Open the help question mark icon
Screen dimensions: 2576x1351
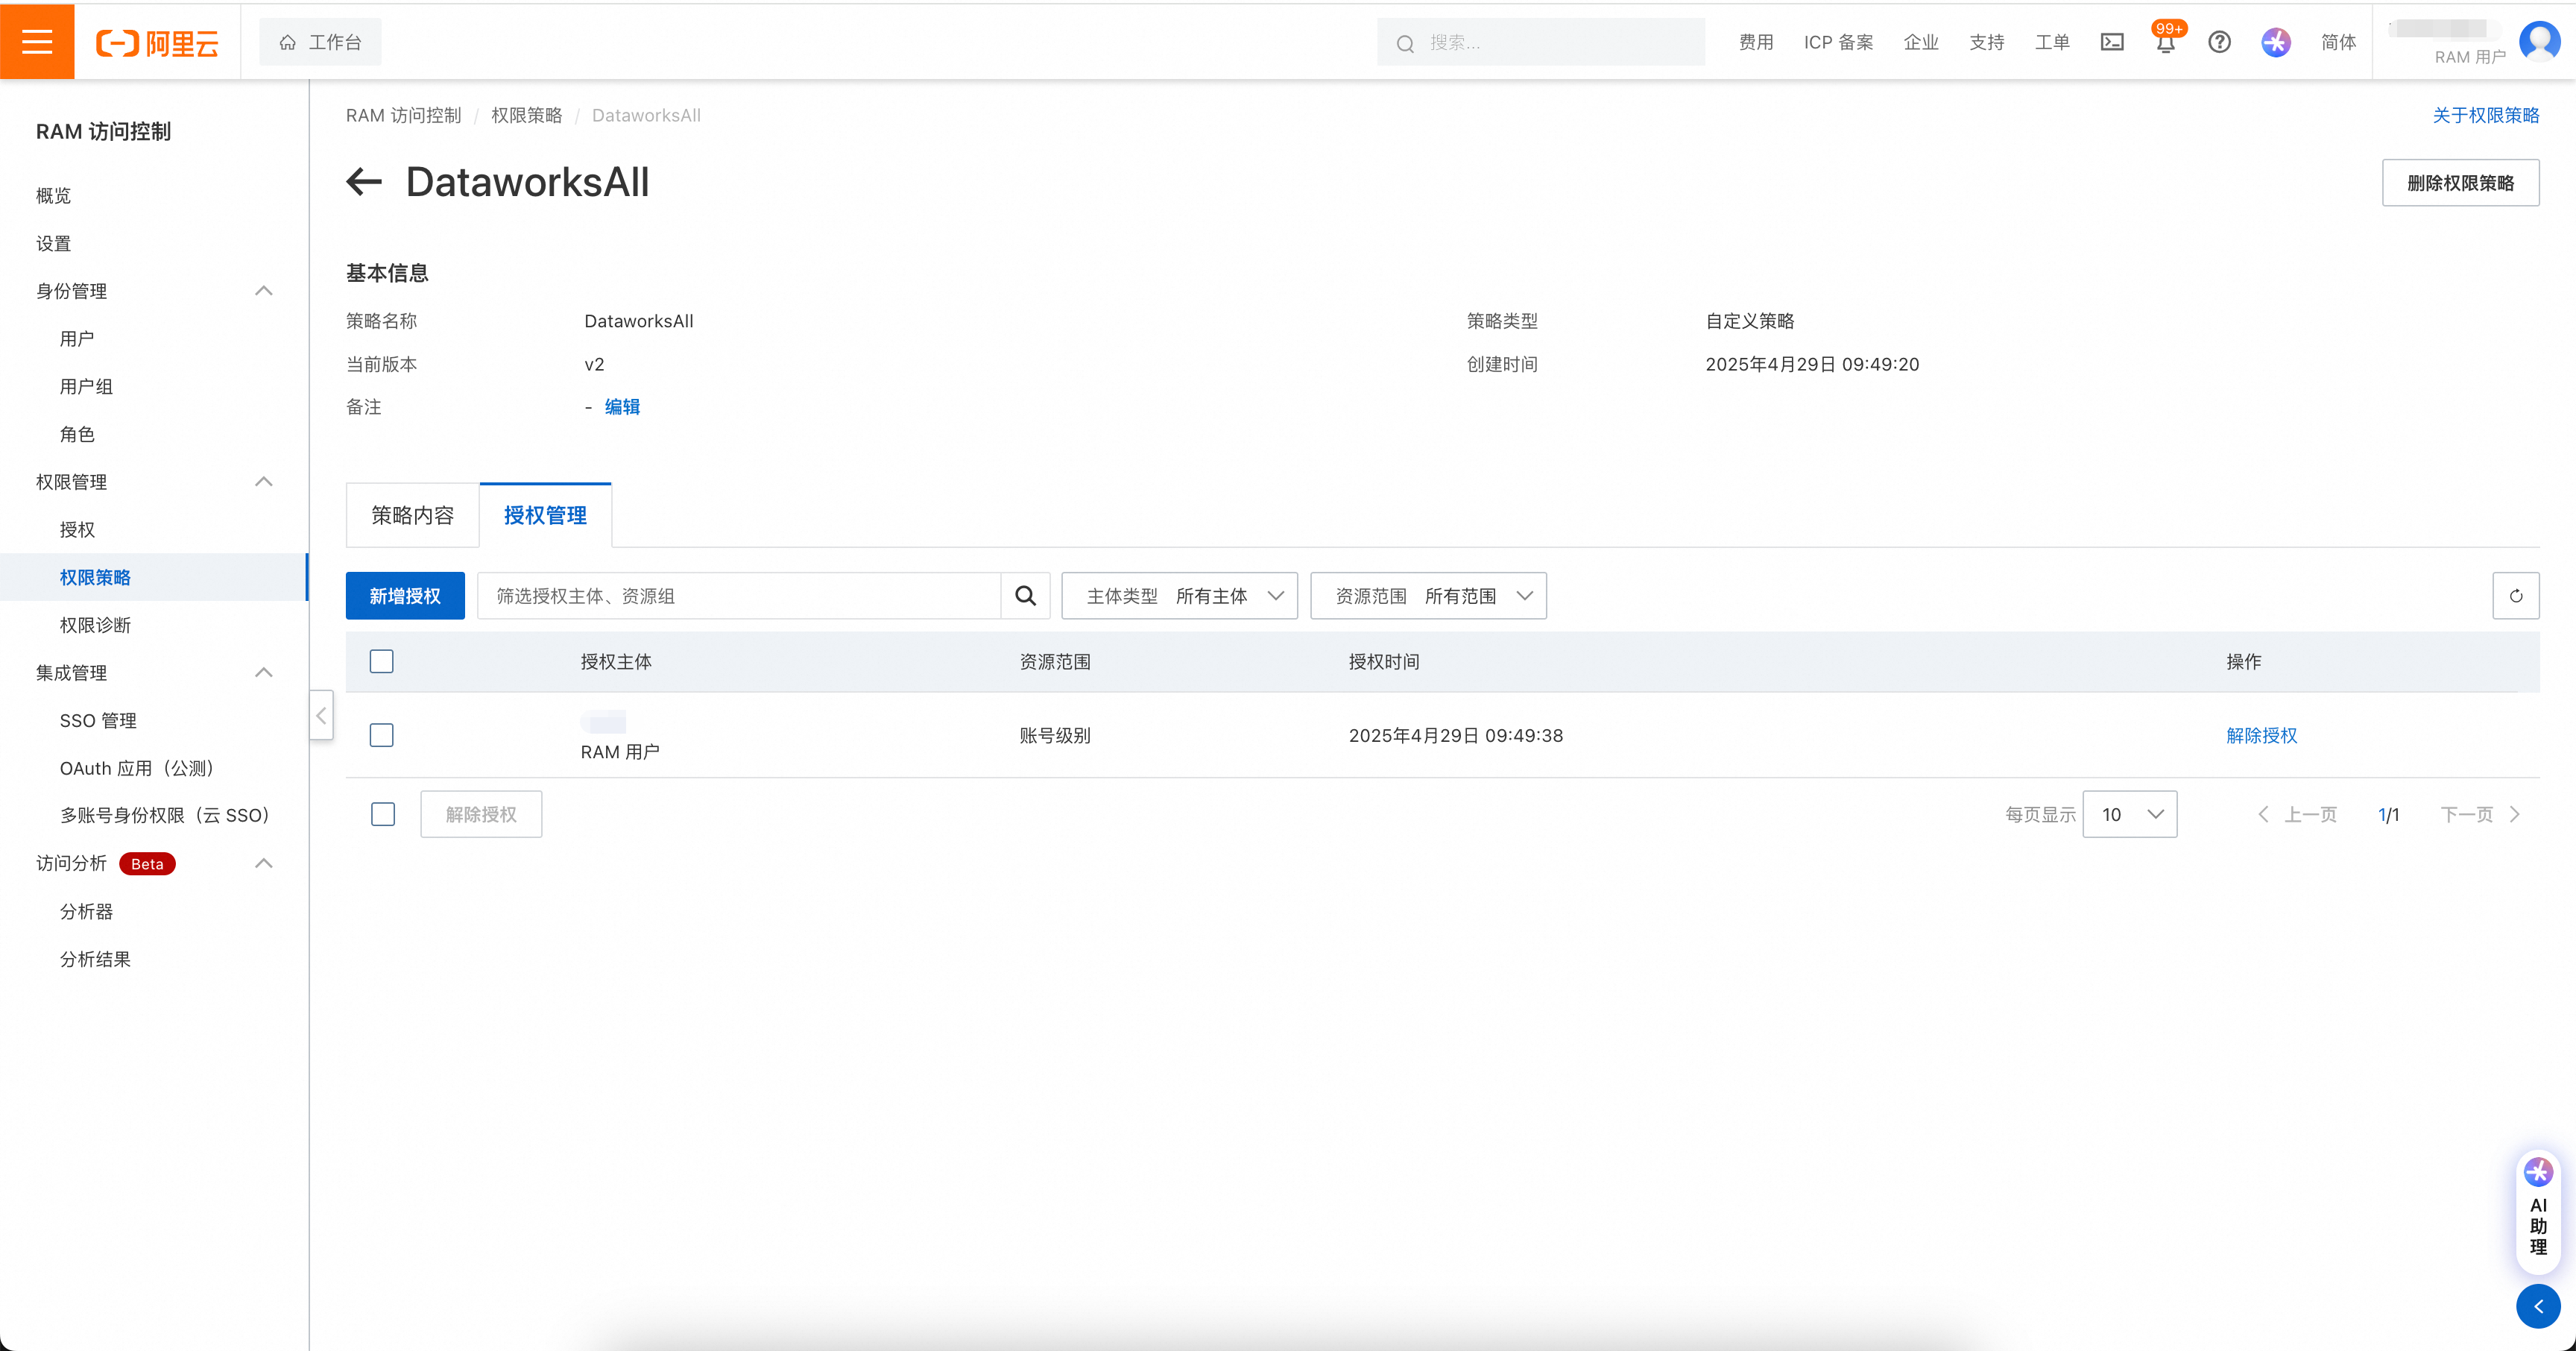[x=2219, y=42]
